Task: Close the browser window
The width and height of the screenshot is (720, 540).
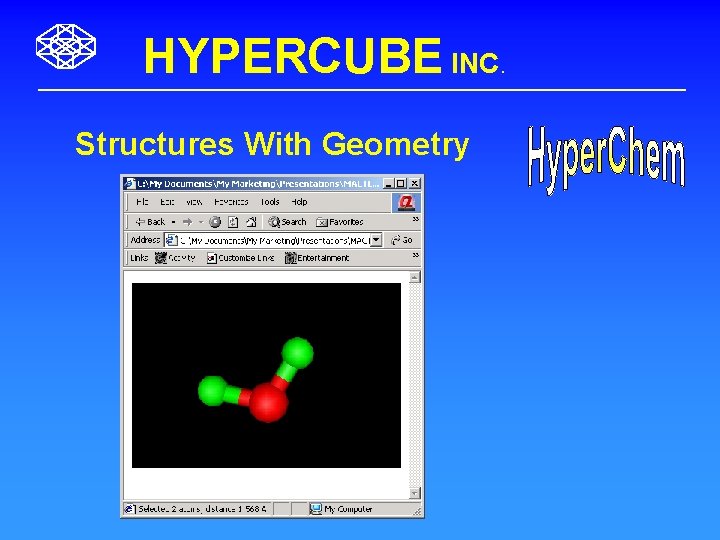Action: (x=414, y=183)
